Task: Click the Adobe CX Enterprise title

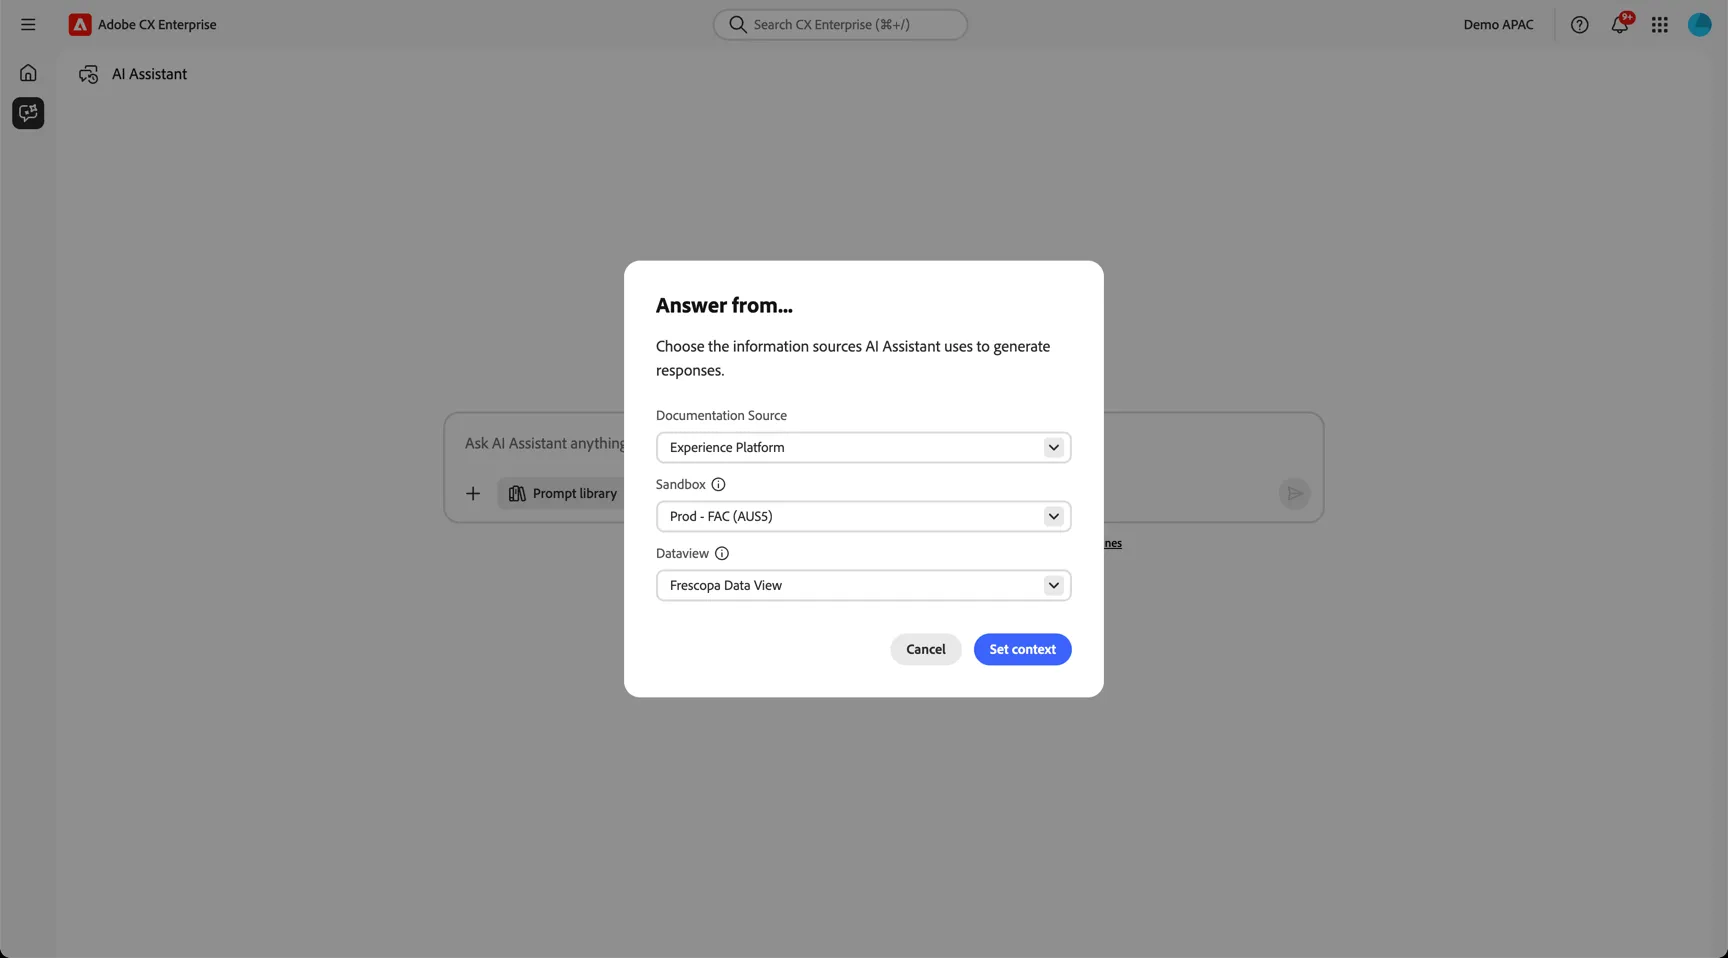Action: [157, 25]
